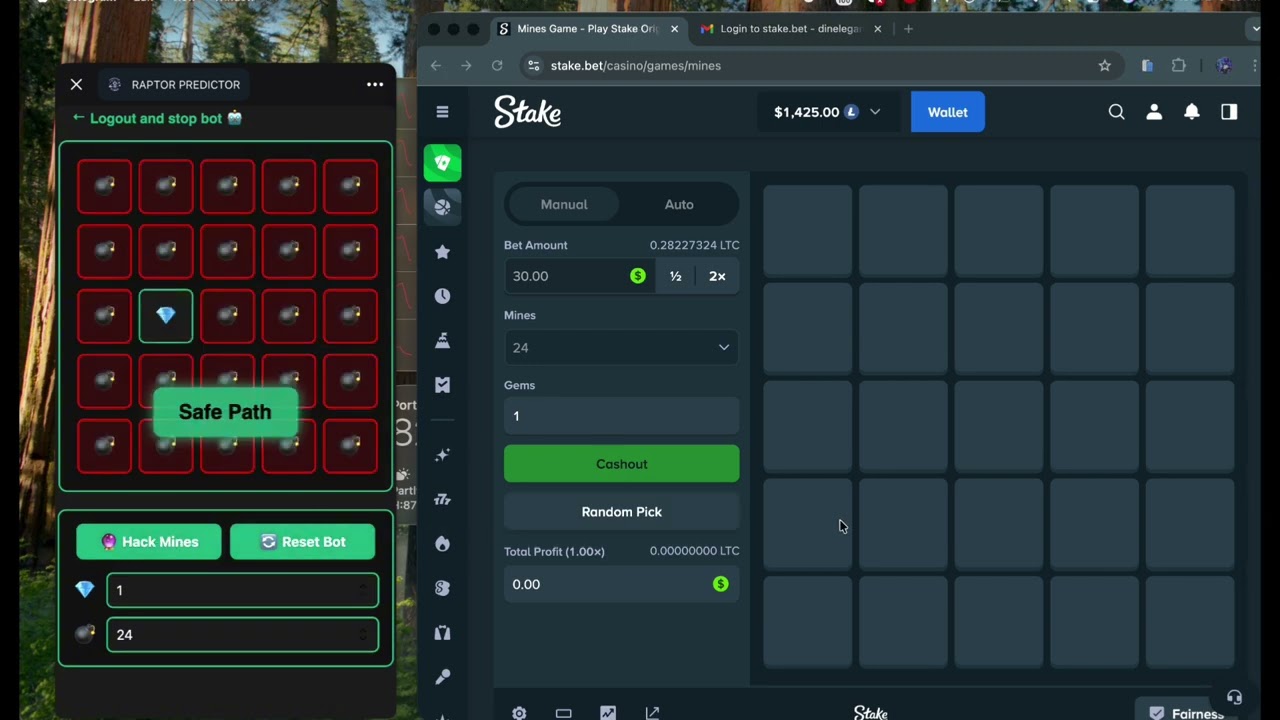Click the Total Profit field showing 0.00

click(621, 584)
